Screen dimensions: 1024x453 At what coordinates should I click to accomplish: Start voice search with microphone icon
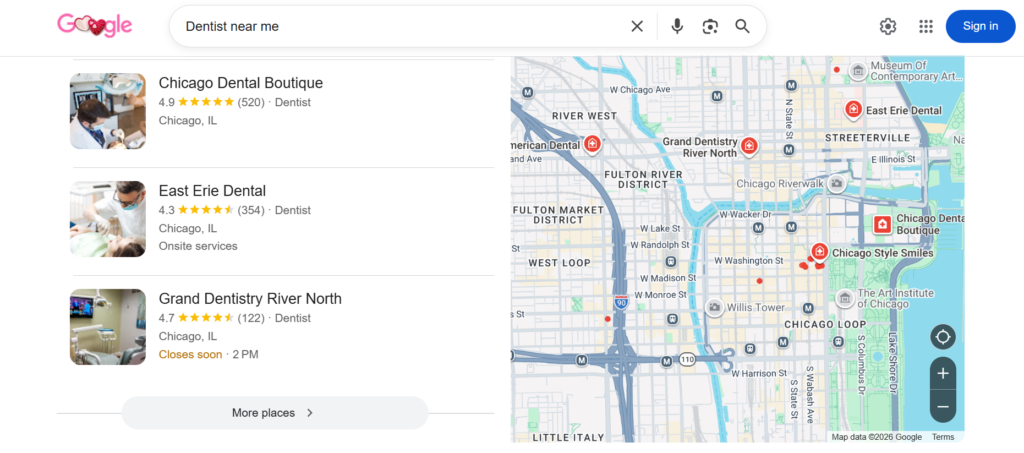(677, 26)
